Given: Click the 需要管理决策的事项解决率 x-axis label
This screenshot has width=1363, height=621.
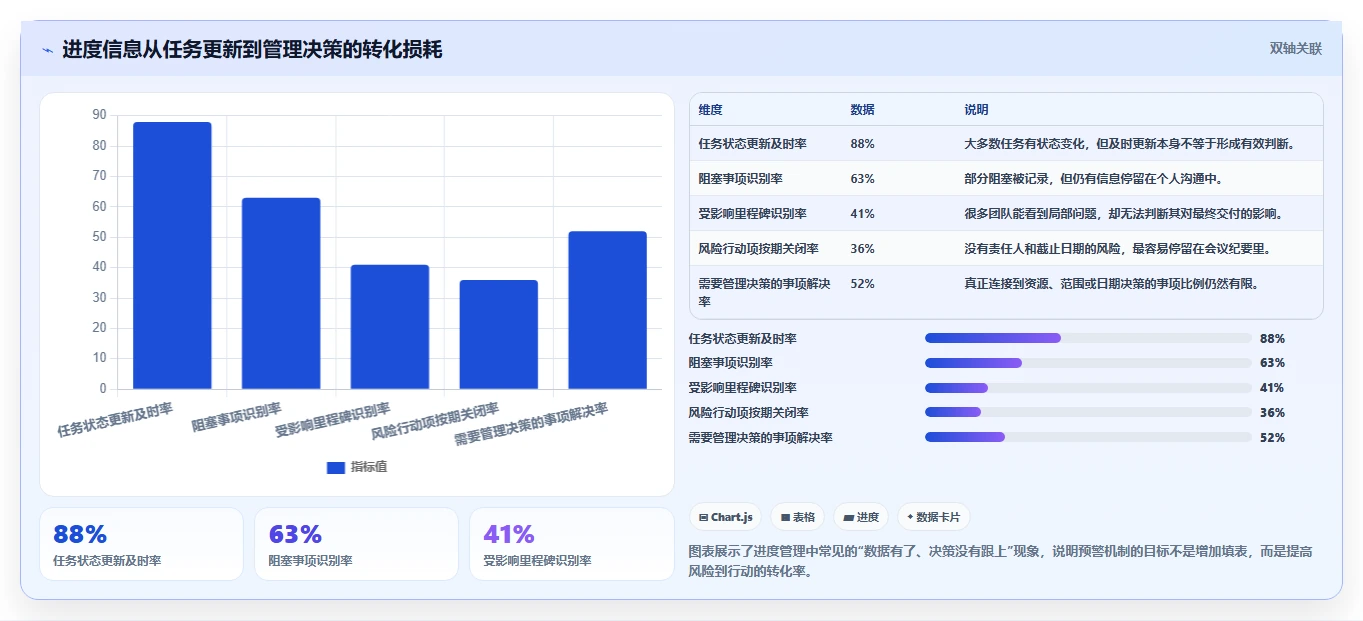Looking at the screenshot, I should point(531,425).
